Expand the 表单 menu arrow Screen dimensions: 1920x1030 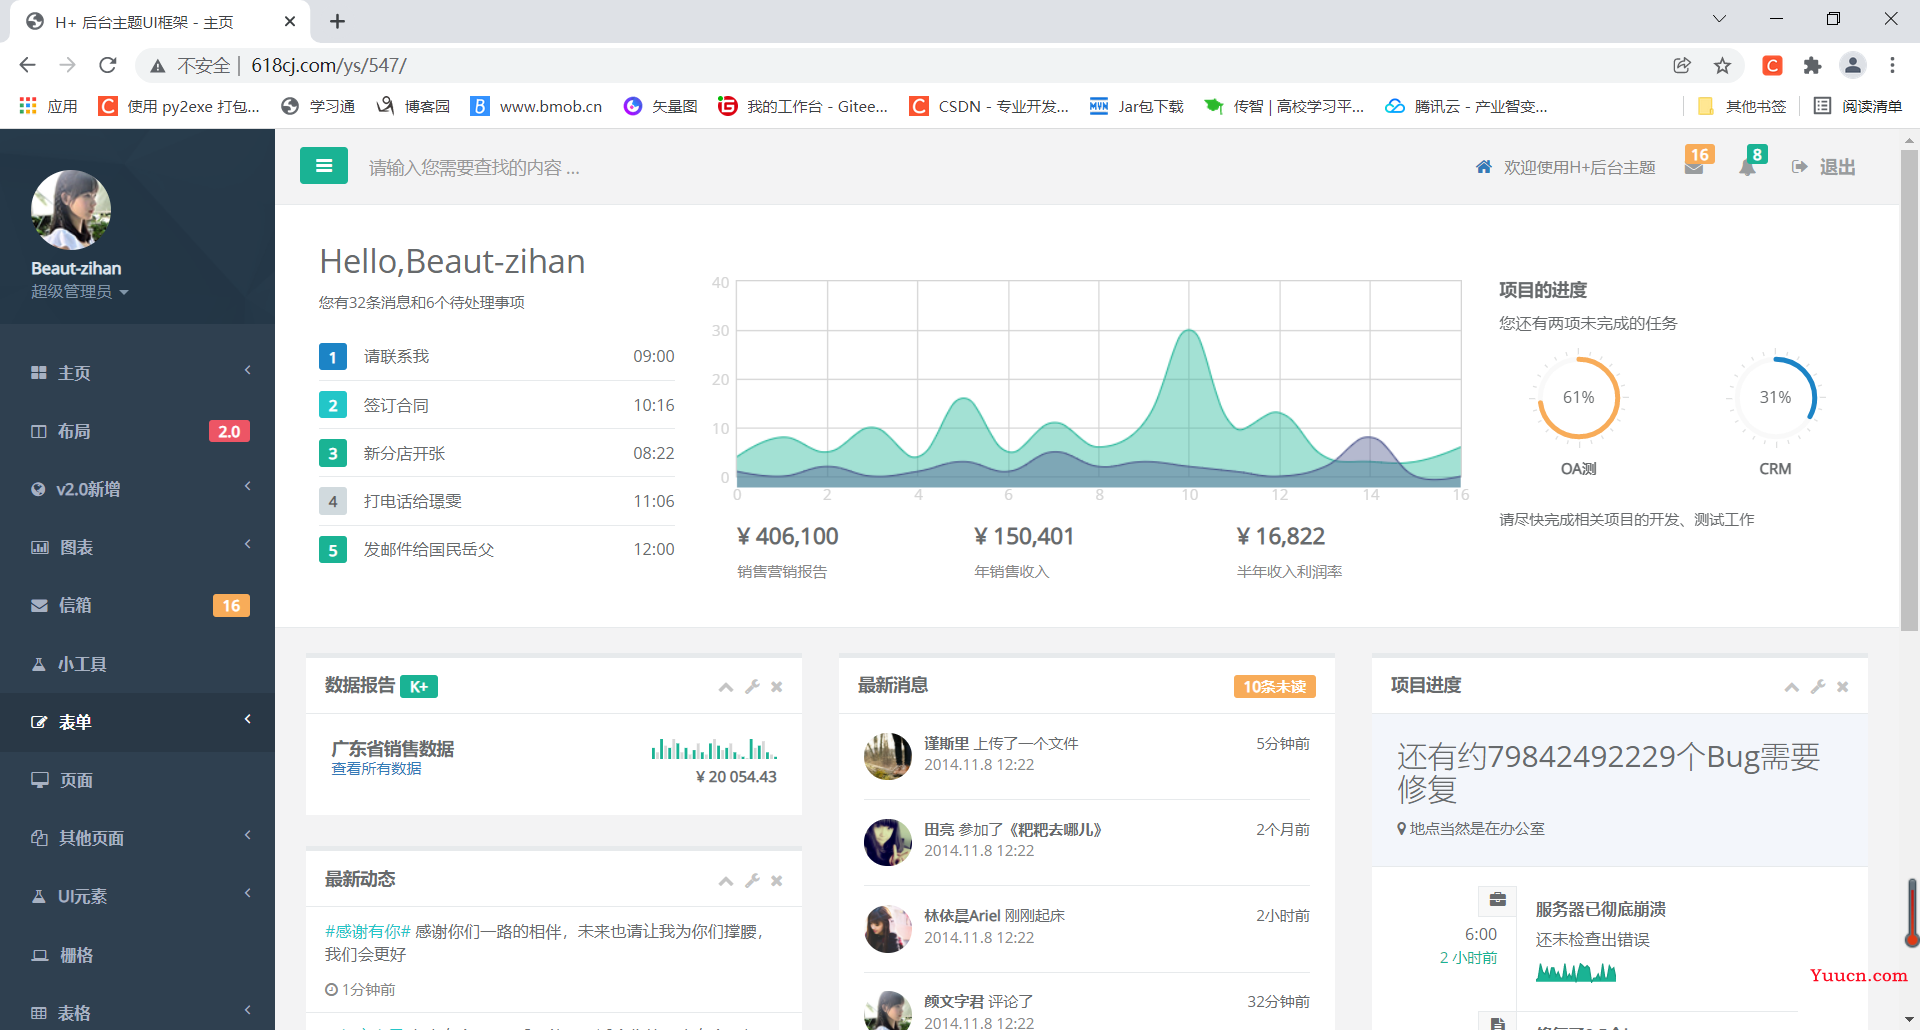(247, 719)
